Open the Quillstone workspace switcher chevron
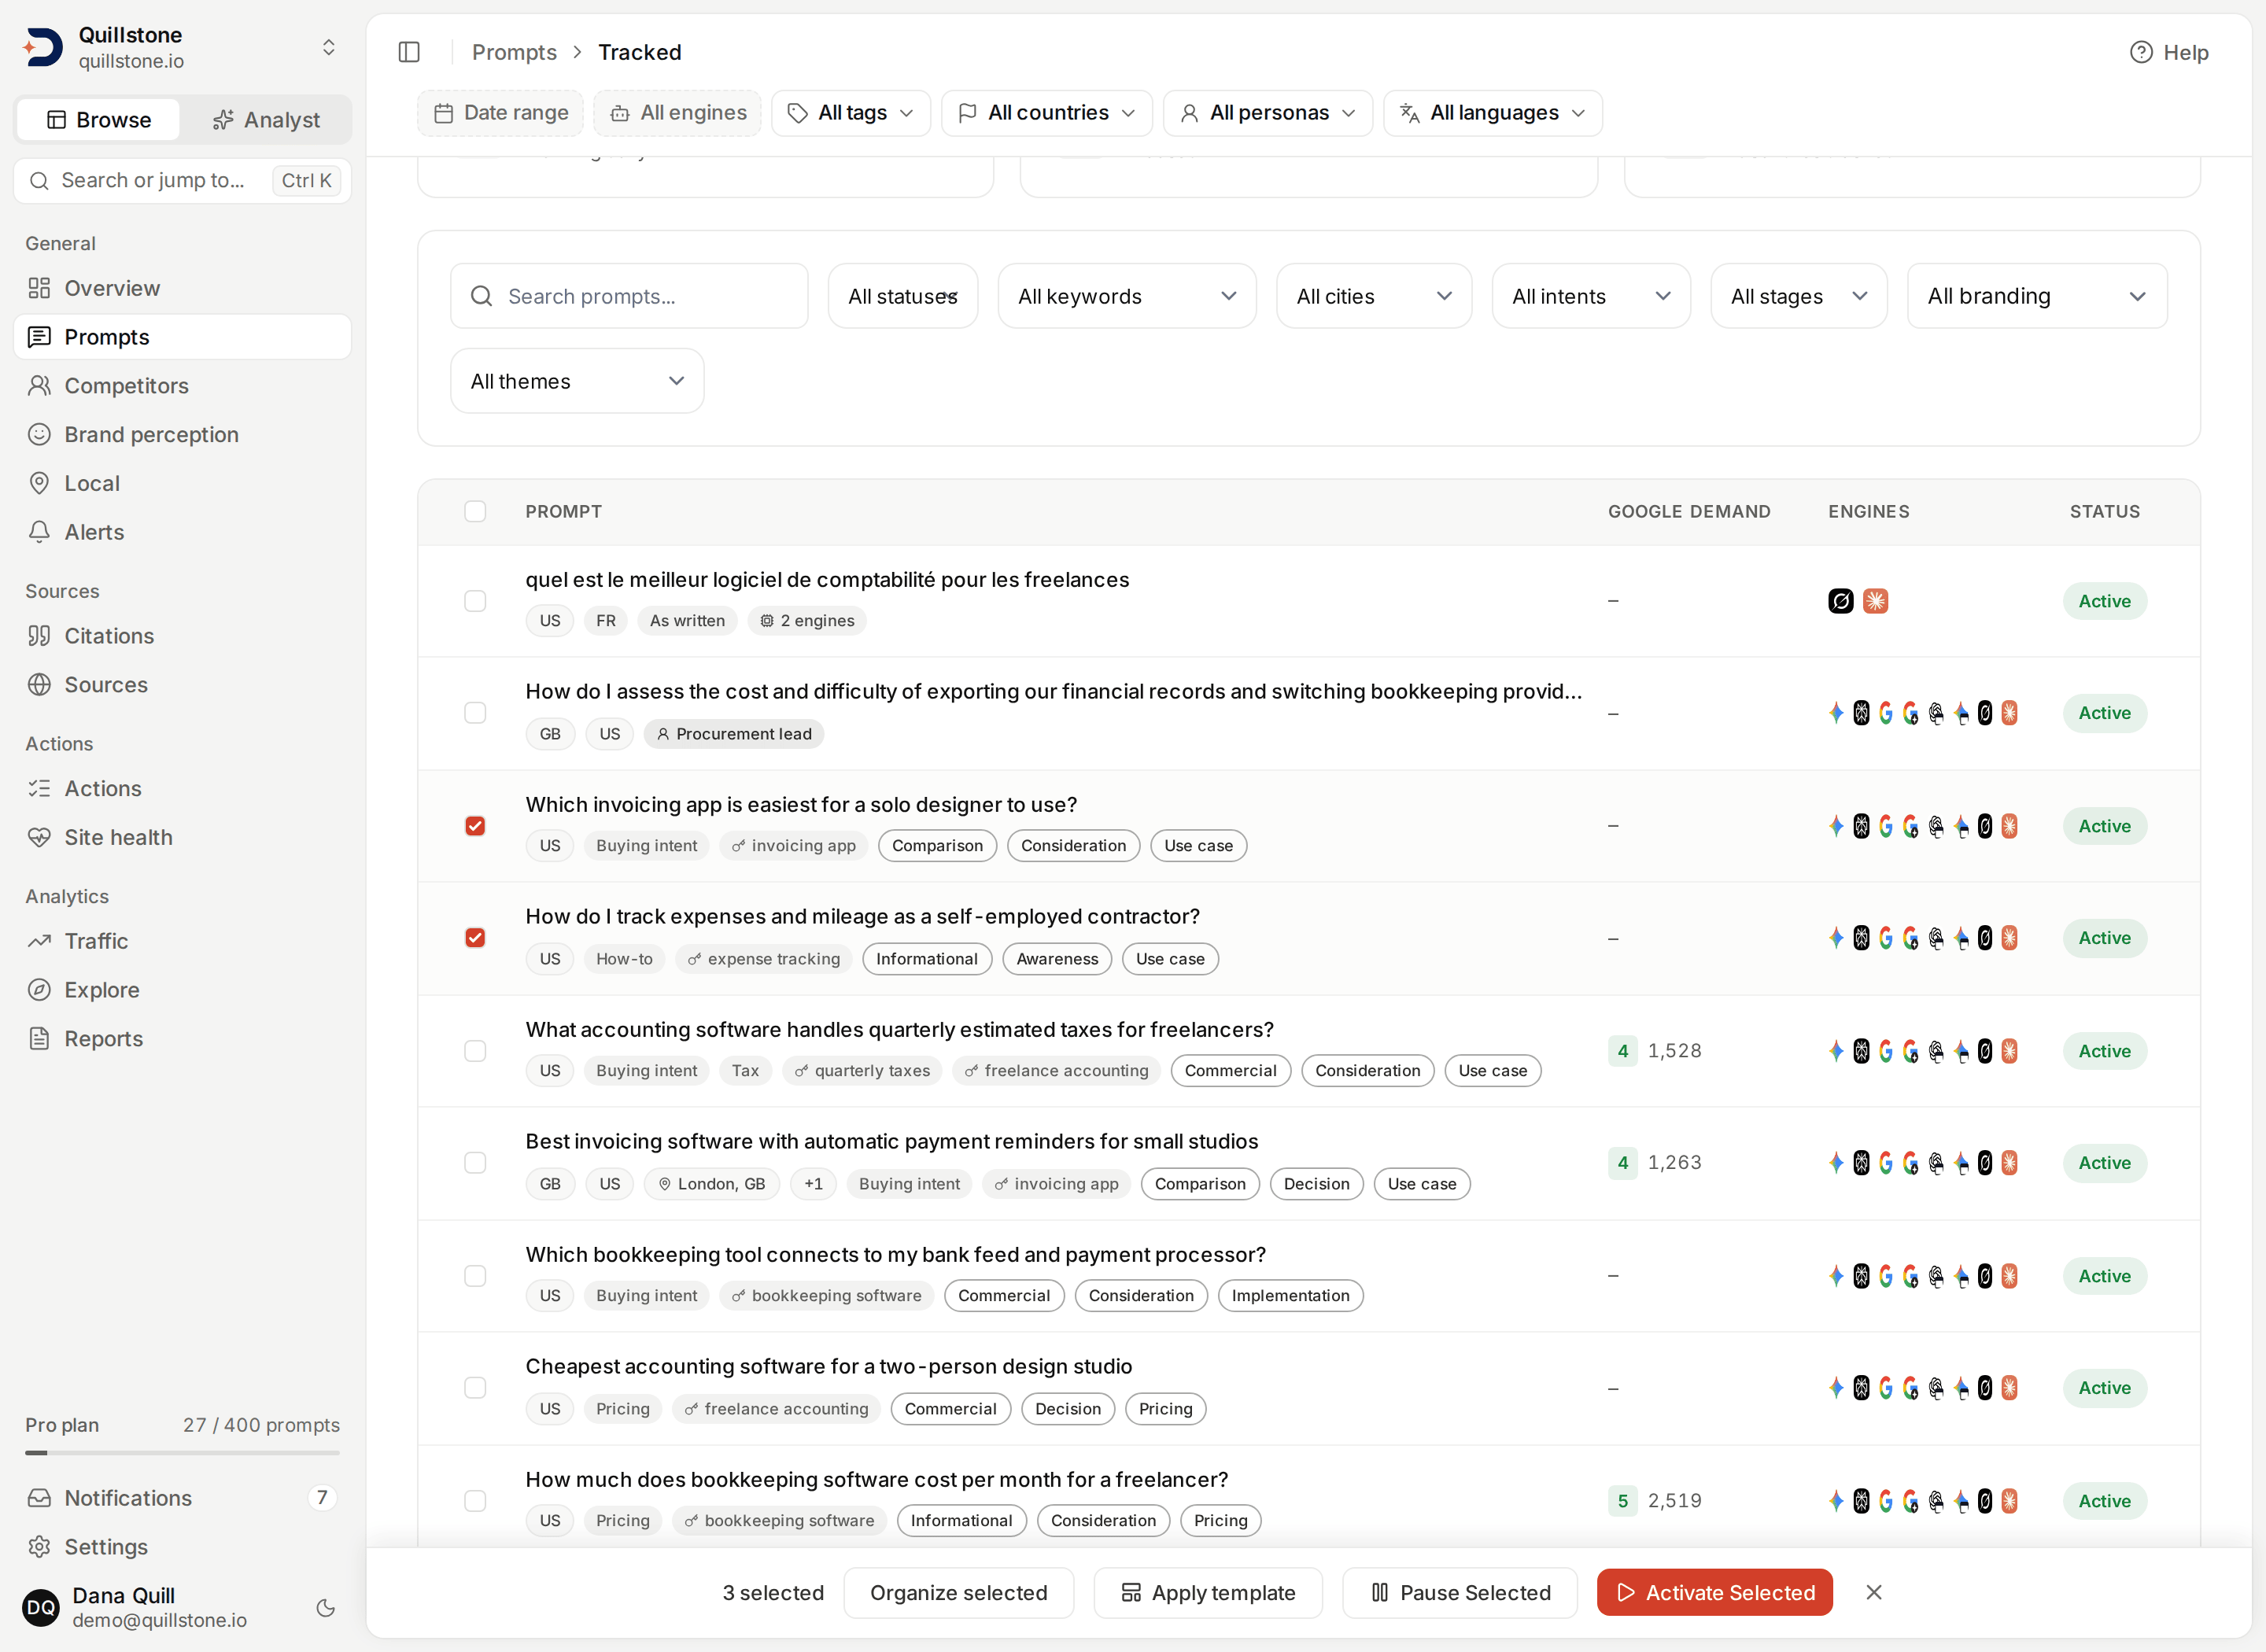 click(x=329, y=47)
